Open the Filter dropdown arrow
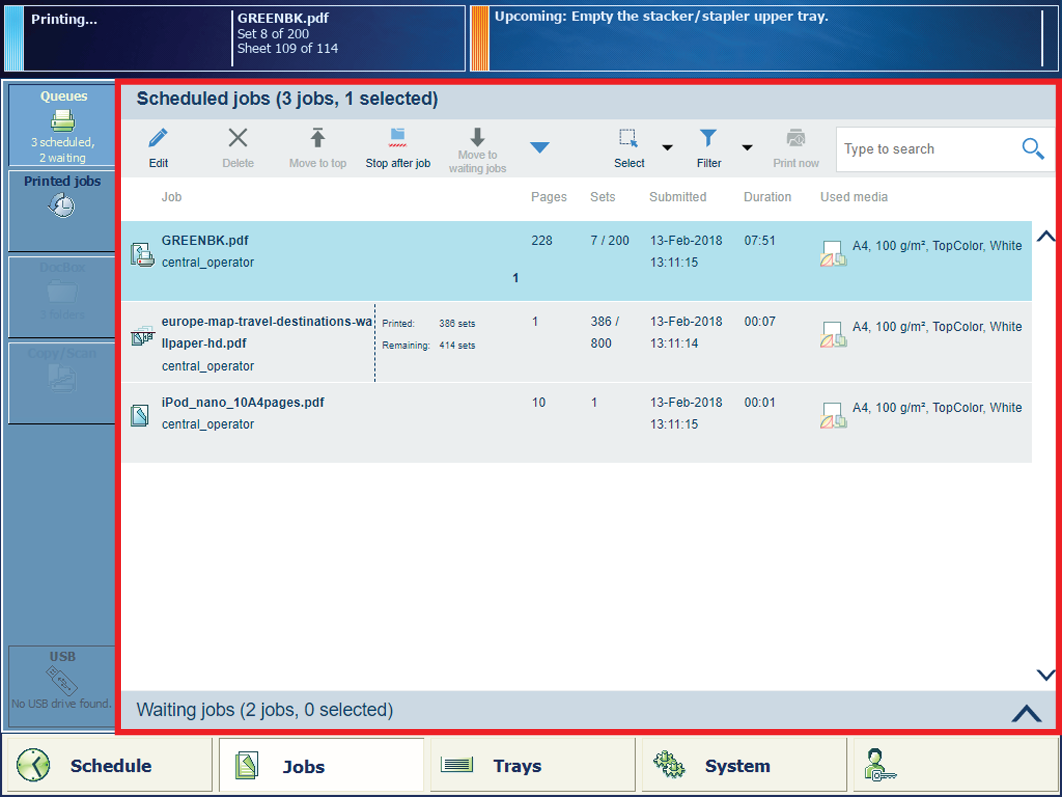 click(747, 148)
